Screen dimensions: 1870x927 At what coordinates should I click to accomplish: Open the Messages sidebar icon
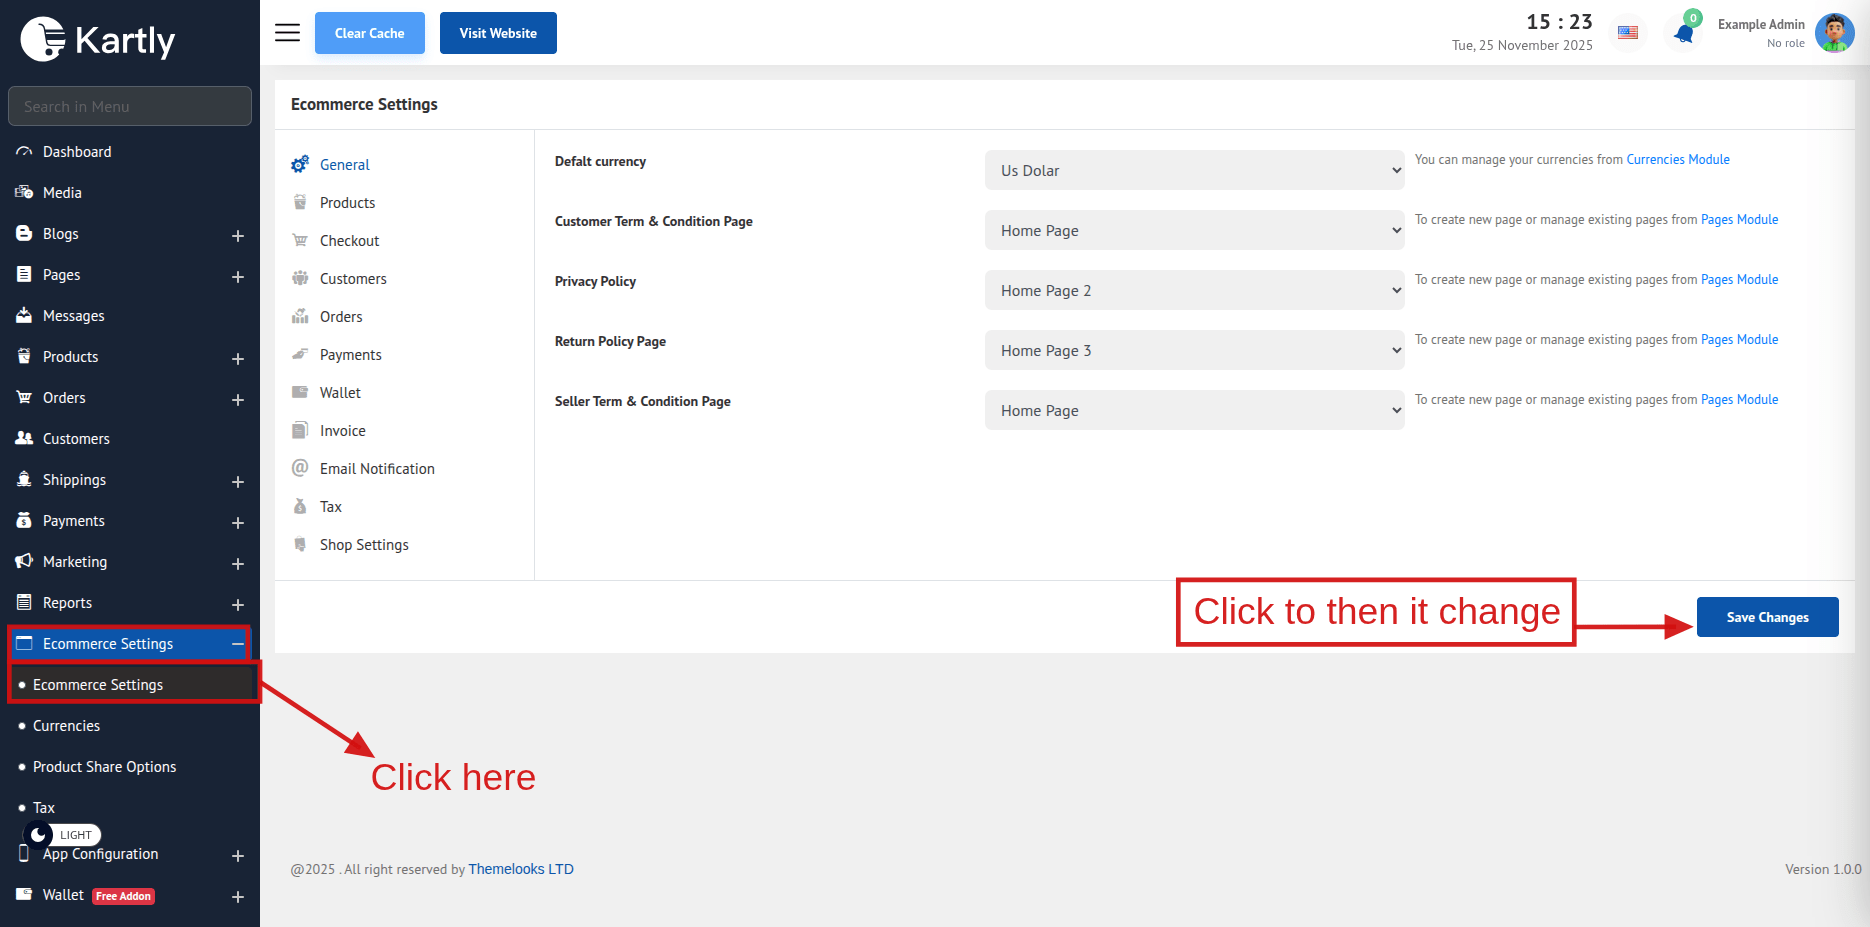click(24, 316)
